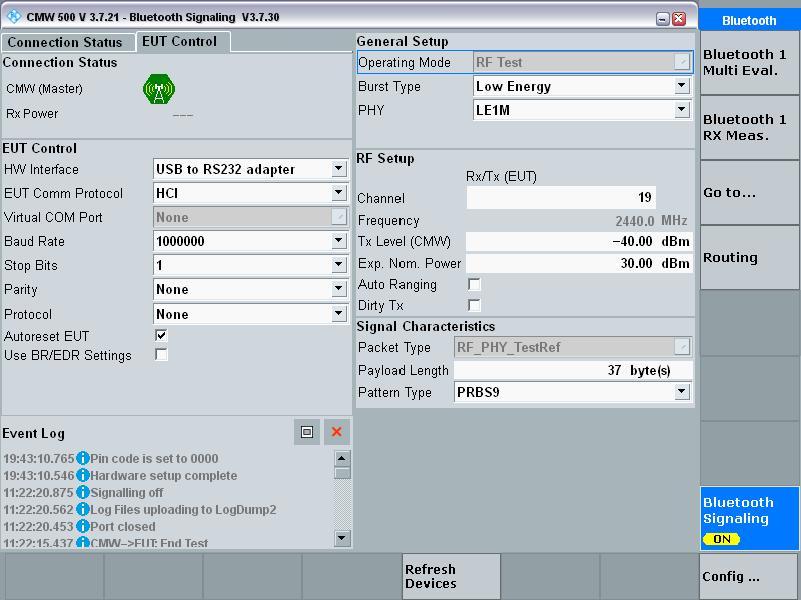Click the 'Signalling off' log entry
The width and height of the screenshot is (801, 600).
click(x=127, y=492)
